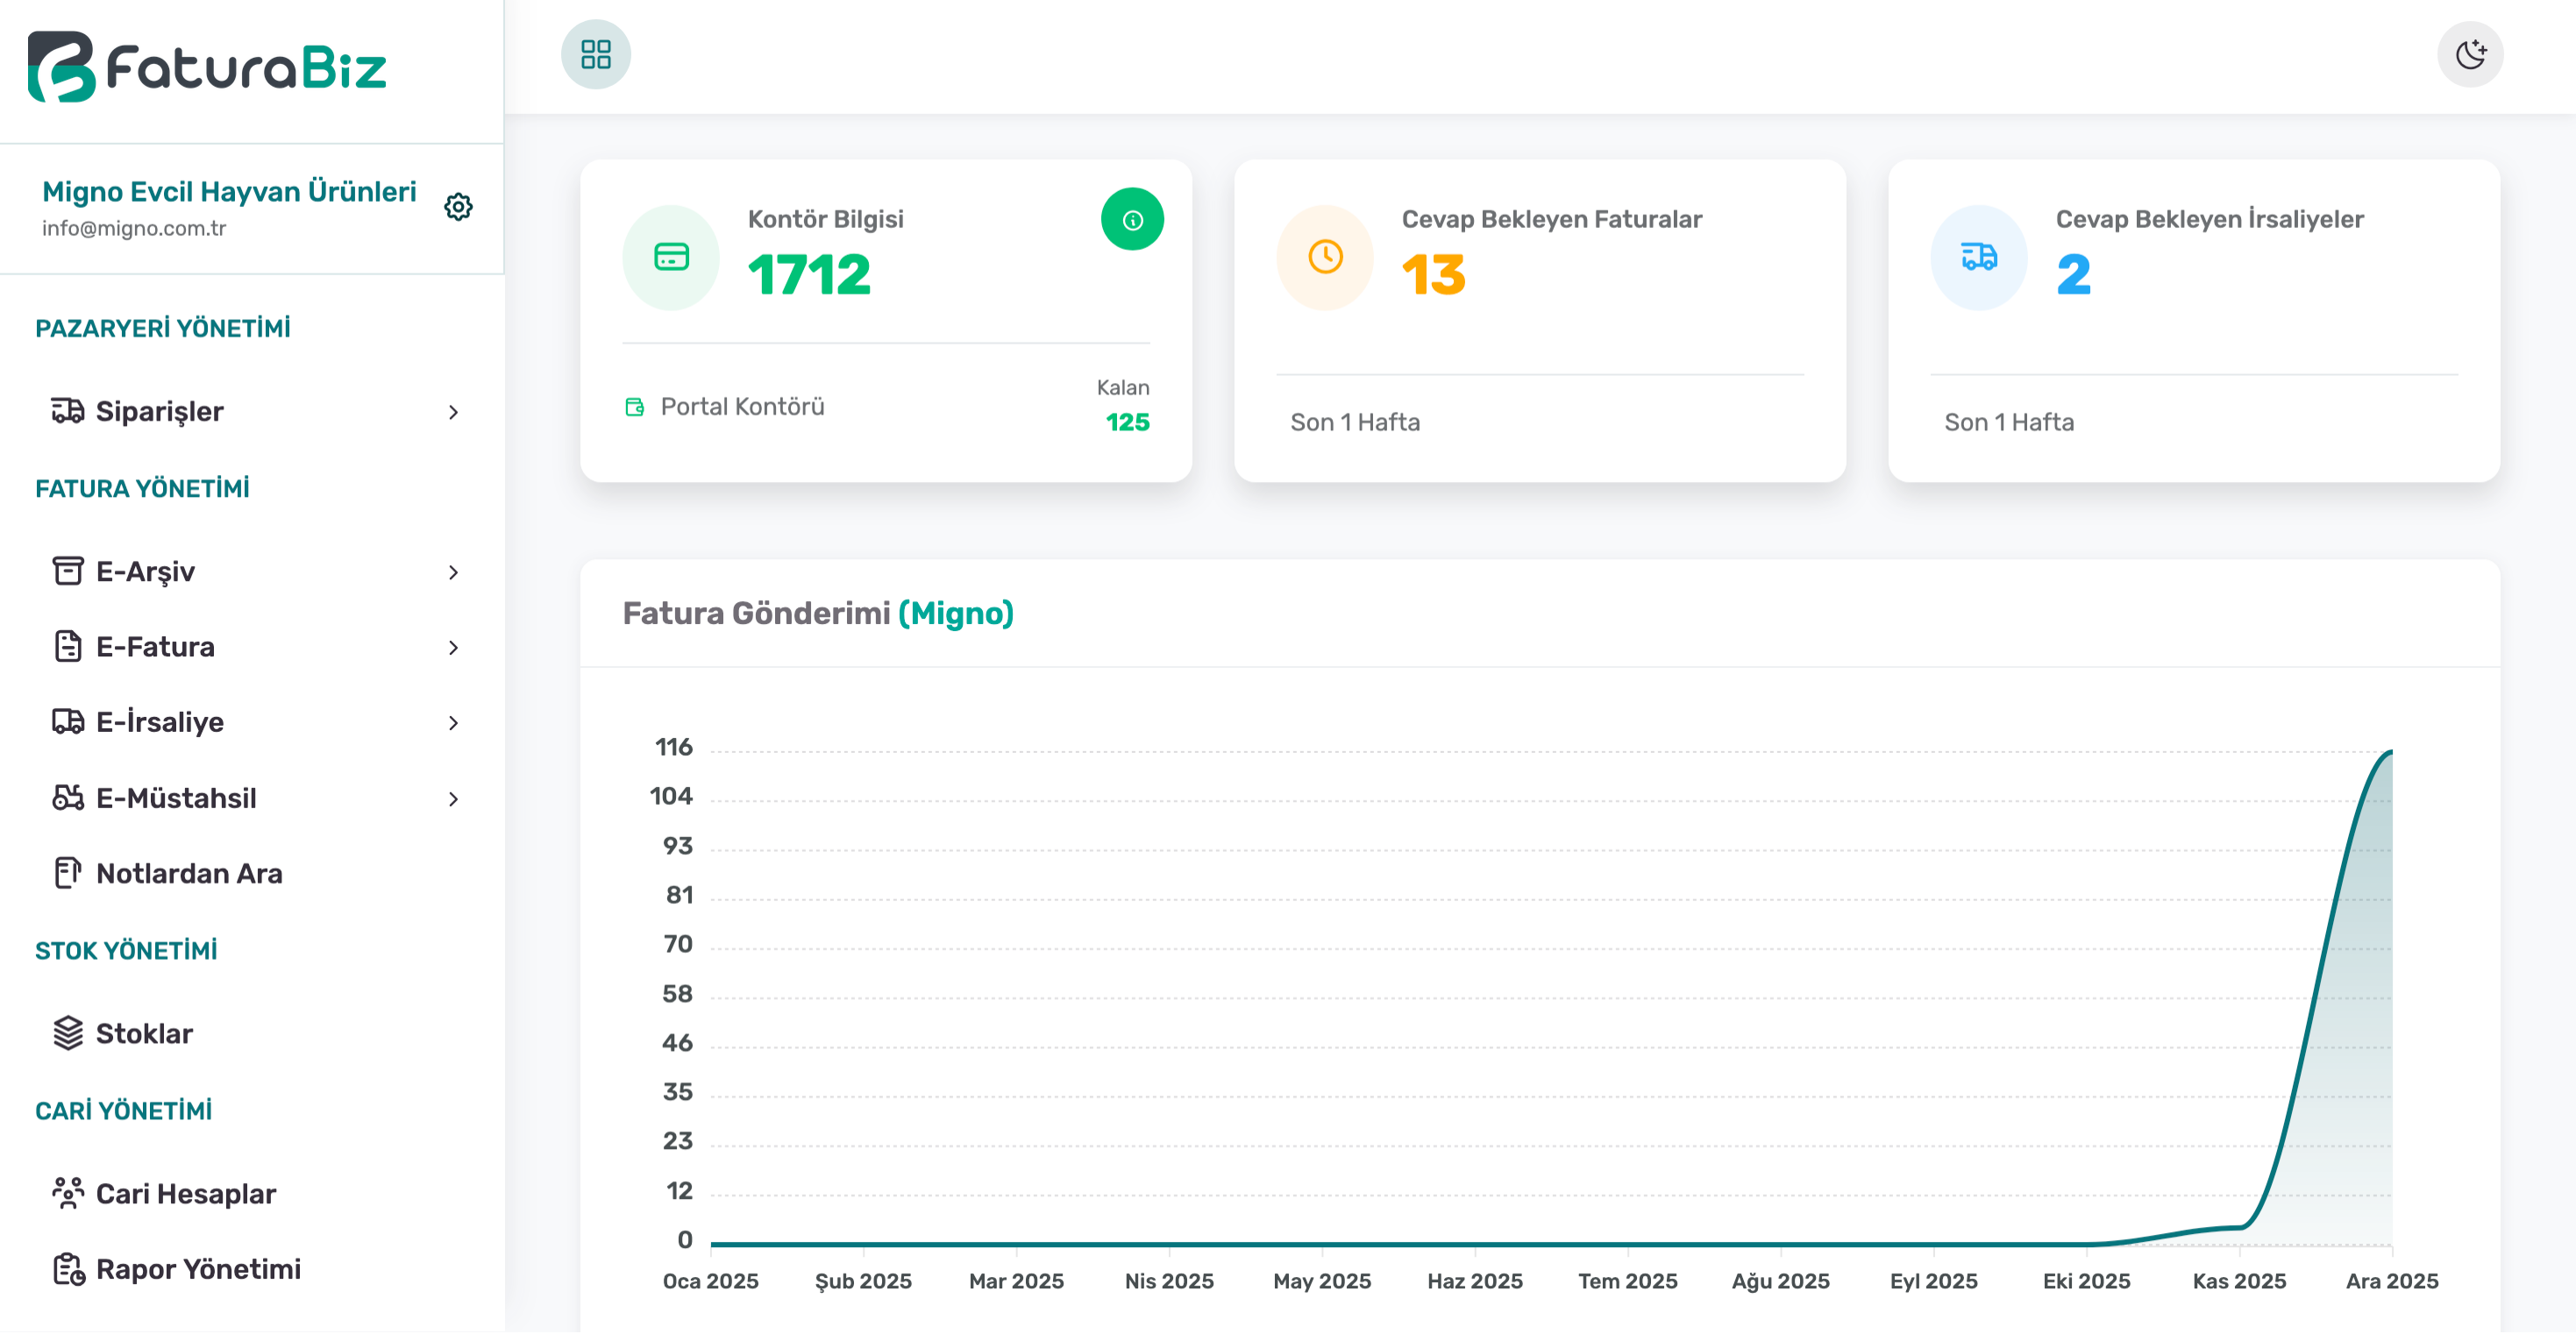Go to Cari Hesaplar page
Viewport: 2576px width, 1334px height.
[x=185, y=1193]
